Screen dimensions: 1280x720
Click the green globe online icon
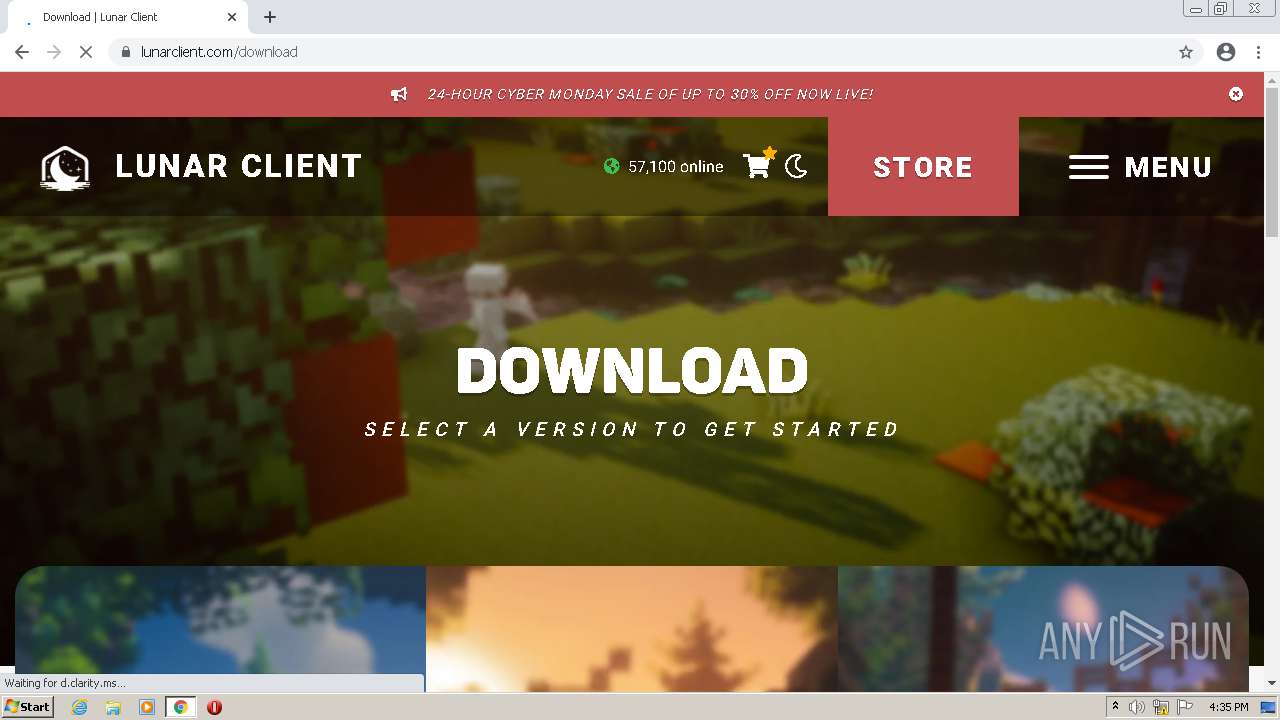(x=612, y=166)
